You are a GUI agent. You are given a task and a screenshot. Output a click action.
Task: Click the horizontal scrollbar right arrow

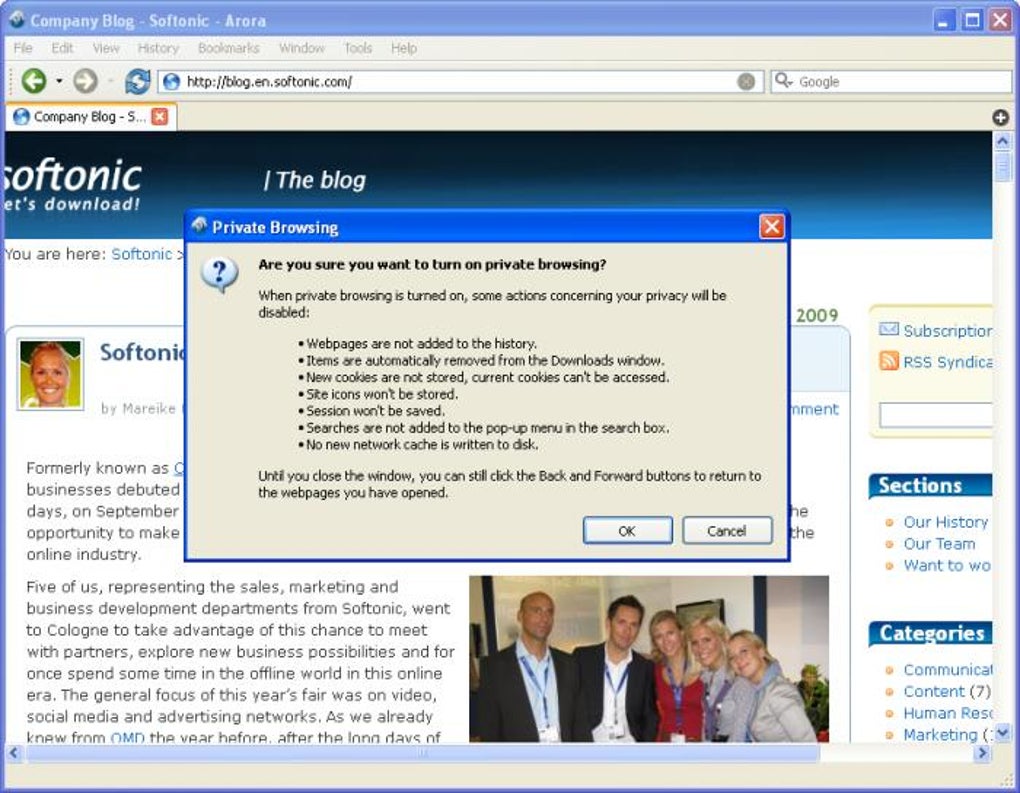click(x=982, y=753)
